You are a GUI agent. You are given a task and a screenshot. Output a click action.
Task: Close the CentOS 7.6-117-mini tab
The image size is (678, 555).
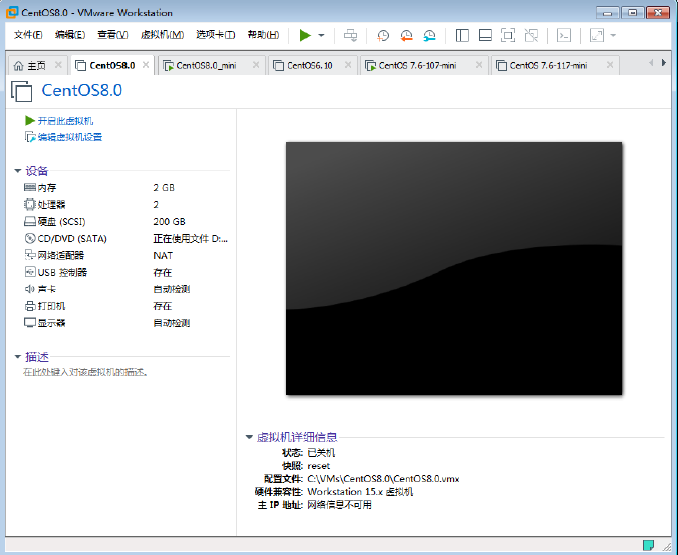[x=610, y=65]
